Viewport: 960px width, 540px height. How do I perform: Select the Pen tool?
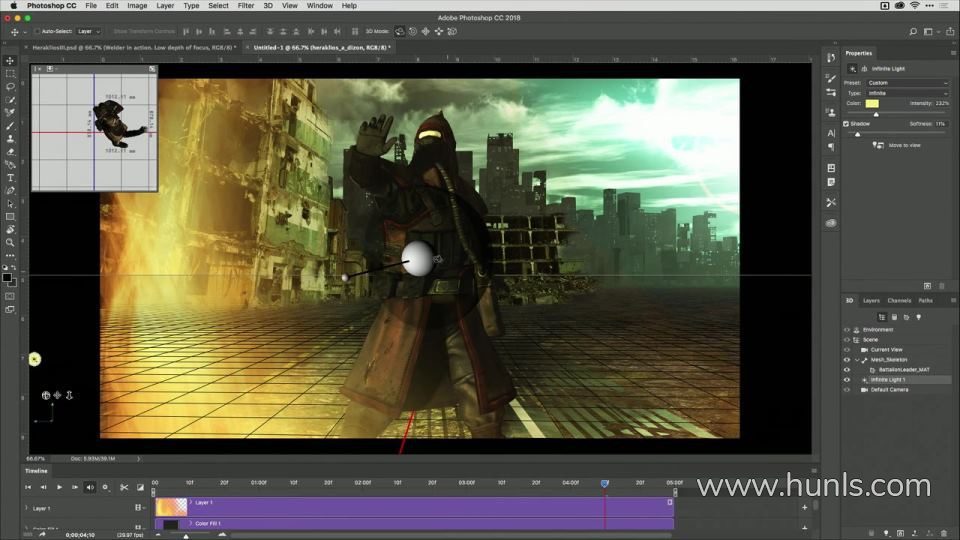[10, 190]
